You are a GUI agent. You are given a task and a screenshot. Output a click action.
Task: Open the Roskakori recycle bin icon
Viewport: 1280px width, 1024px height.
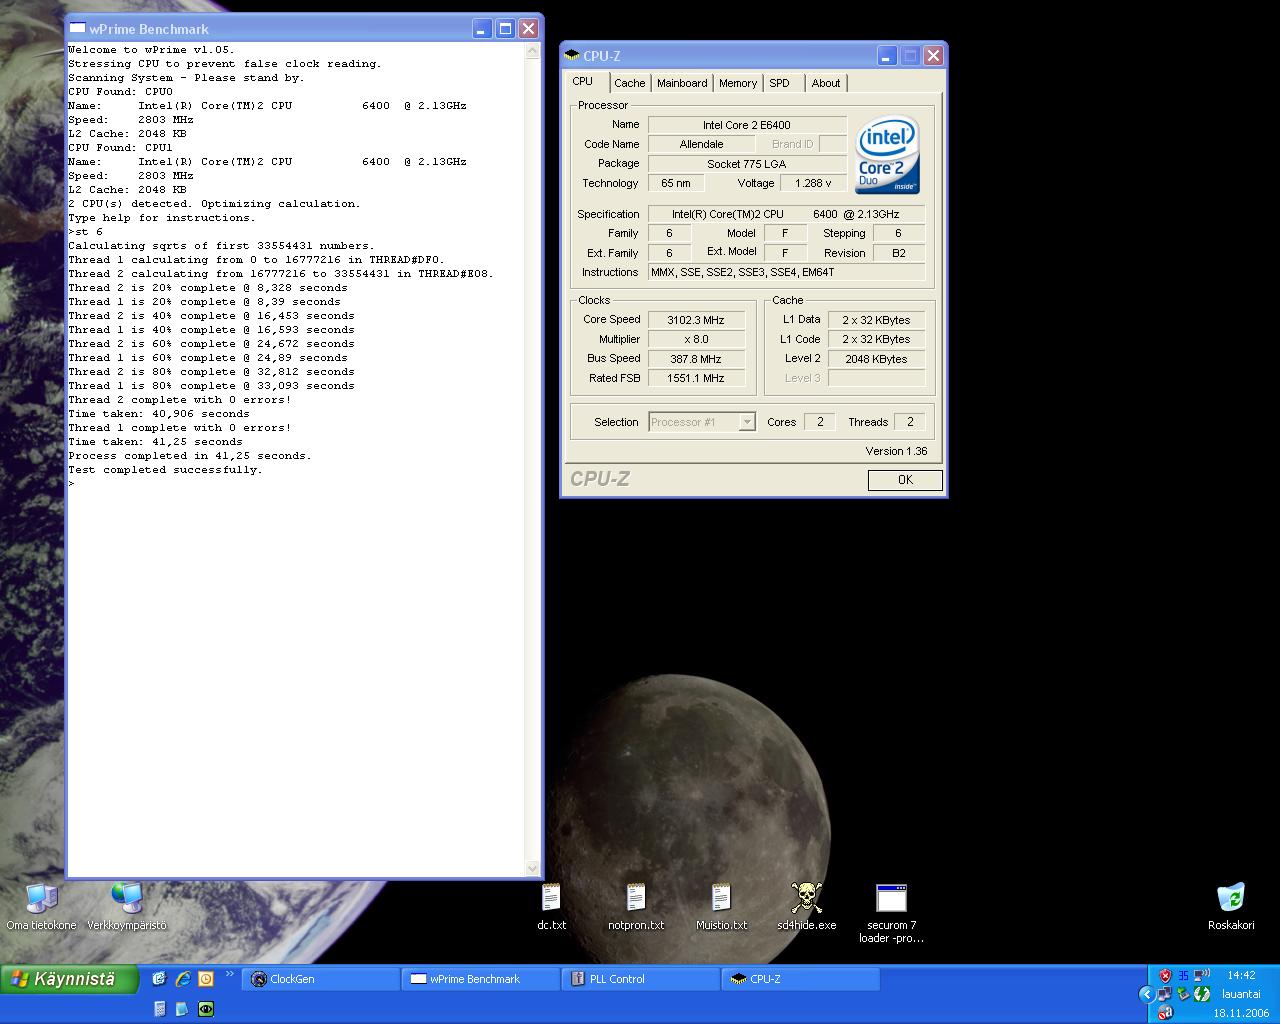tap(1231, 906)
